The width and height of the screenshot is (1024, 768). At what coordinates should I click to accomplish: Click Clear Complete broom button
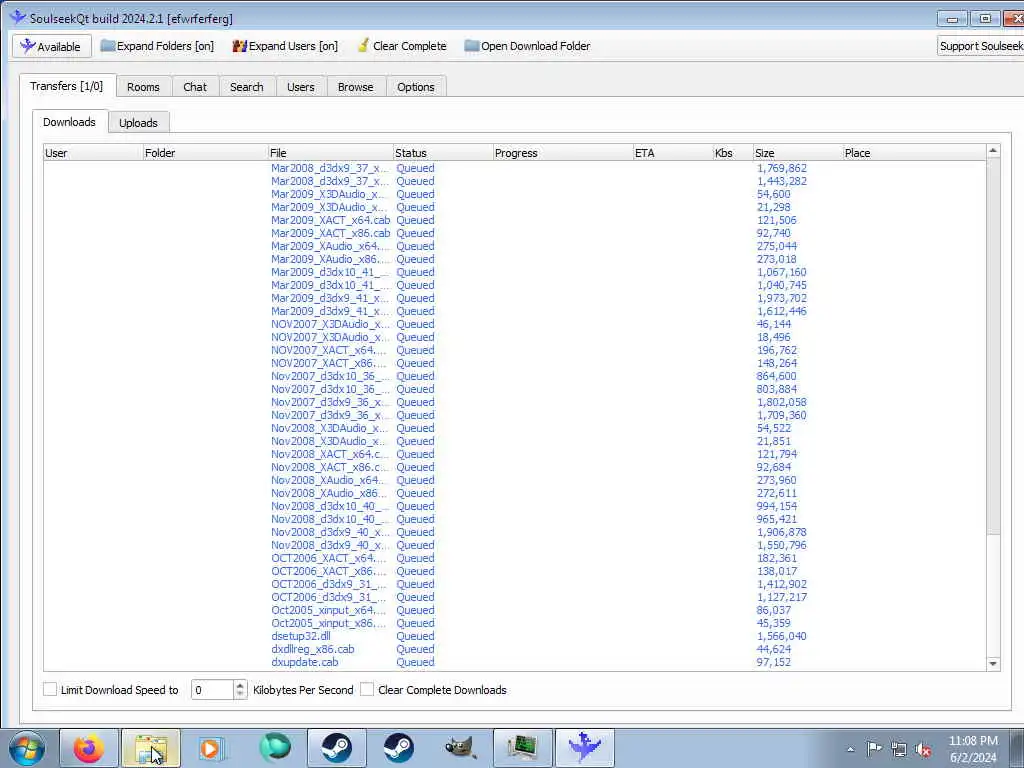402,46
